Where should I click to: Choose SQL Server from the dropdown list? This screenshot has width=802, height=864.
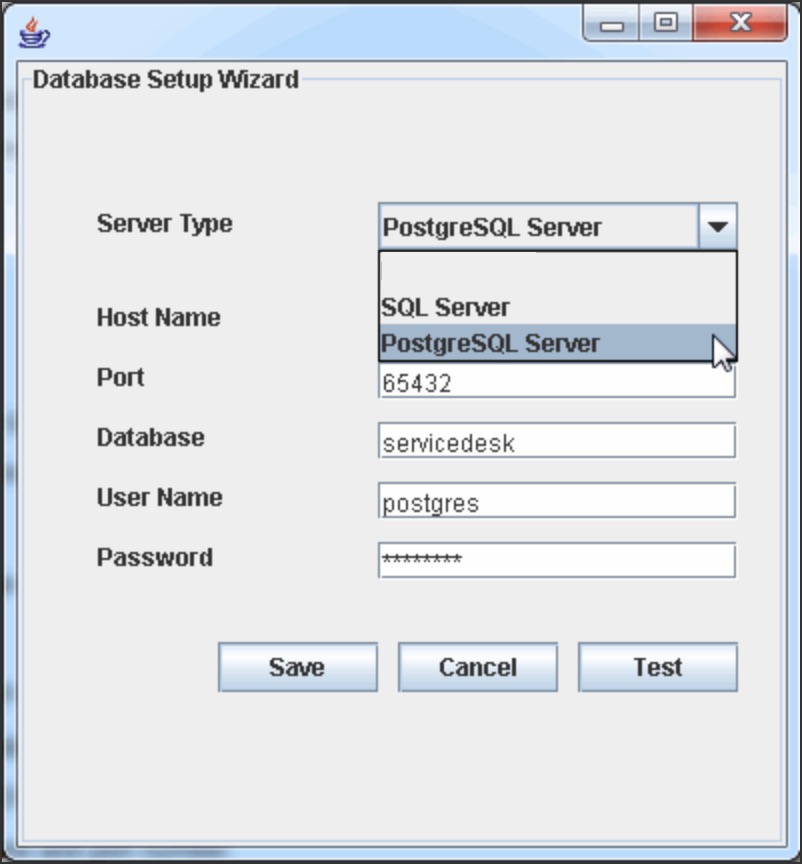(x=557, y=307)
